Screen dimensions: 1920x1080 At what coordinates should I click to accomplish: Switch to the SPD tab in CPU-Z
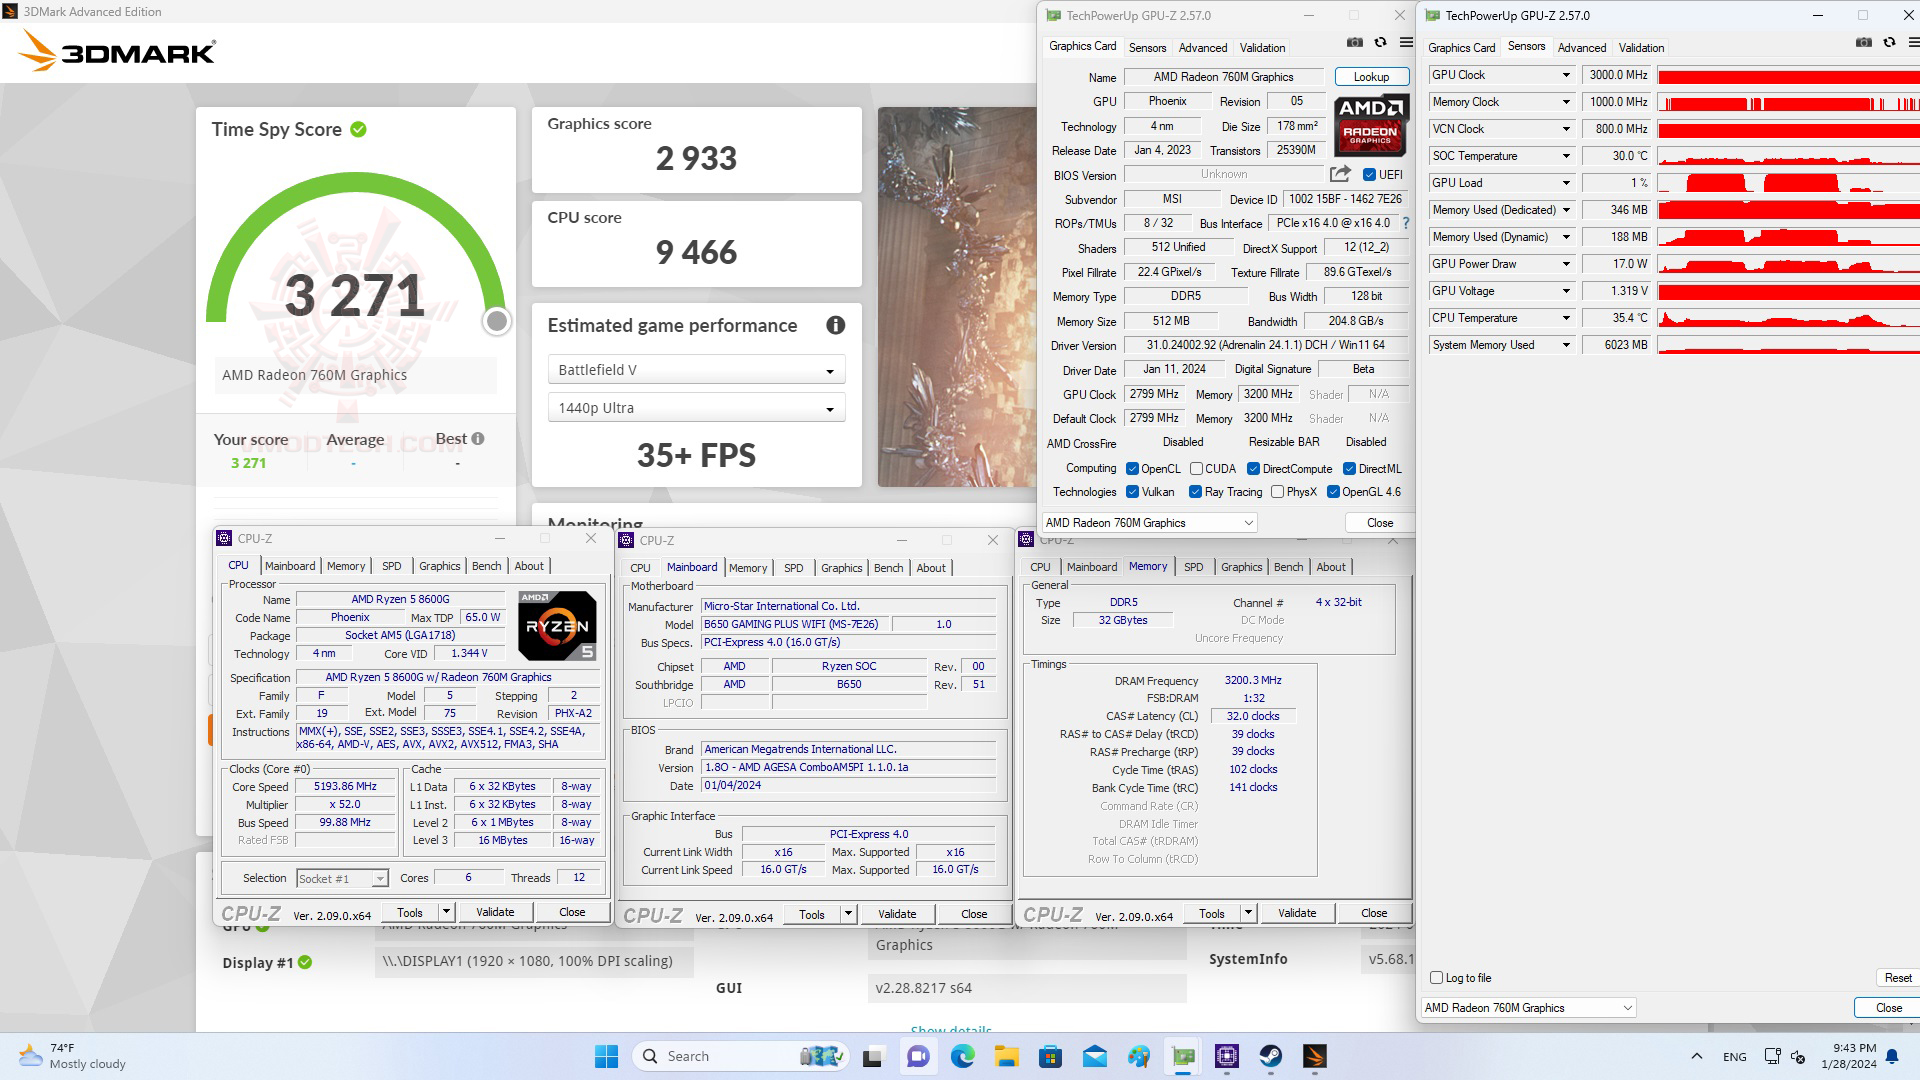[x=391, y=566]
